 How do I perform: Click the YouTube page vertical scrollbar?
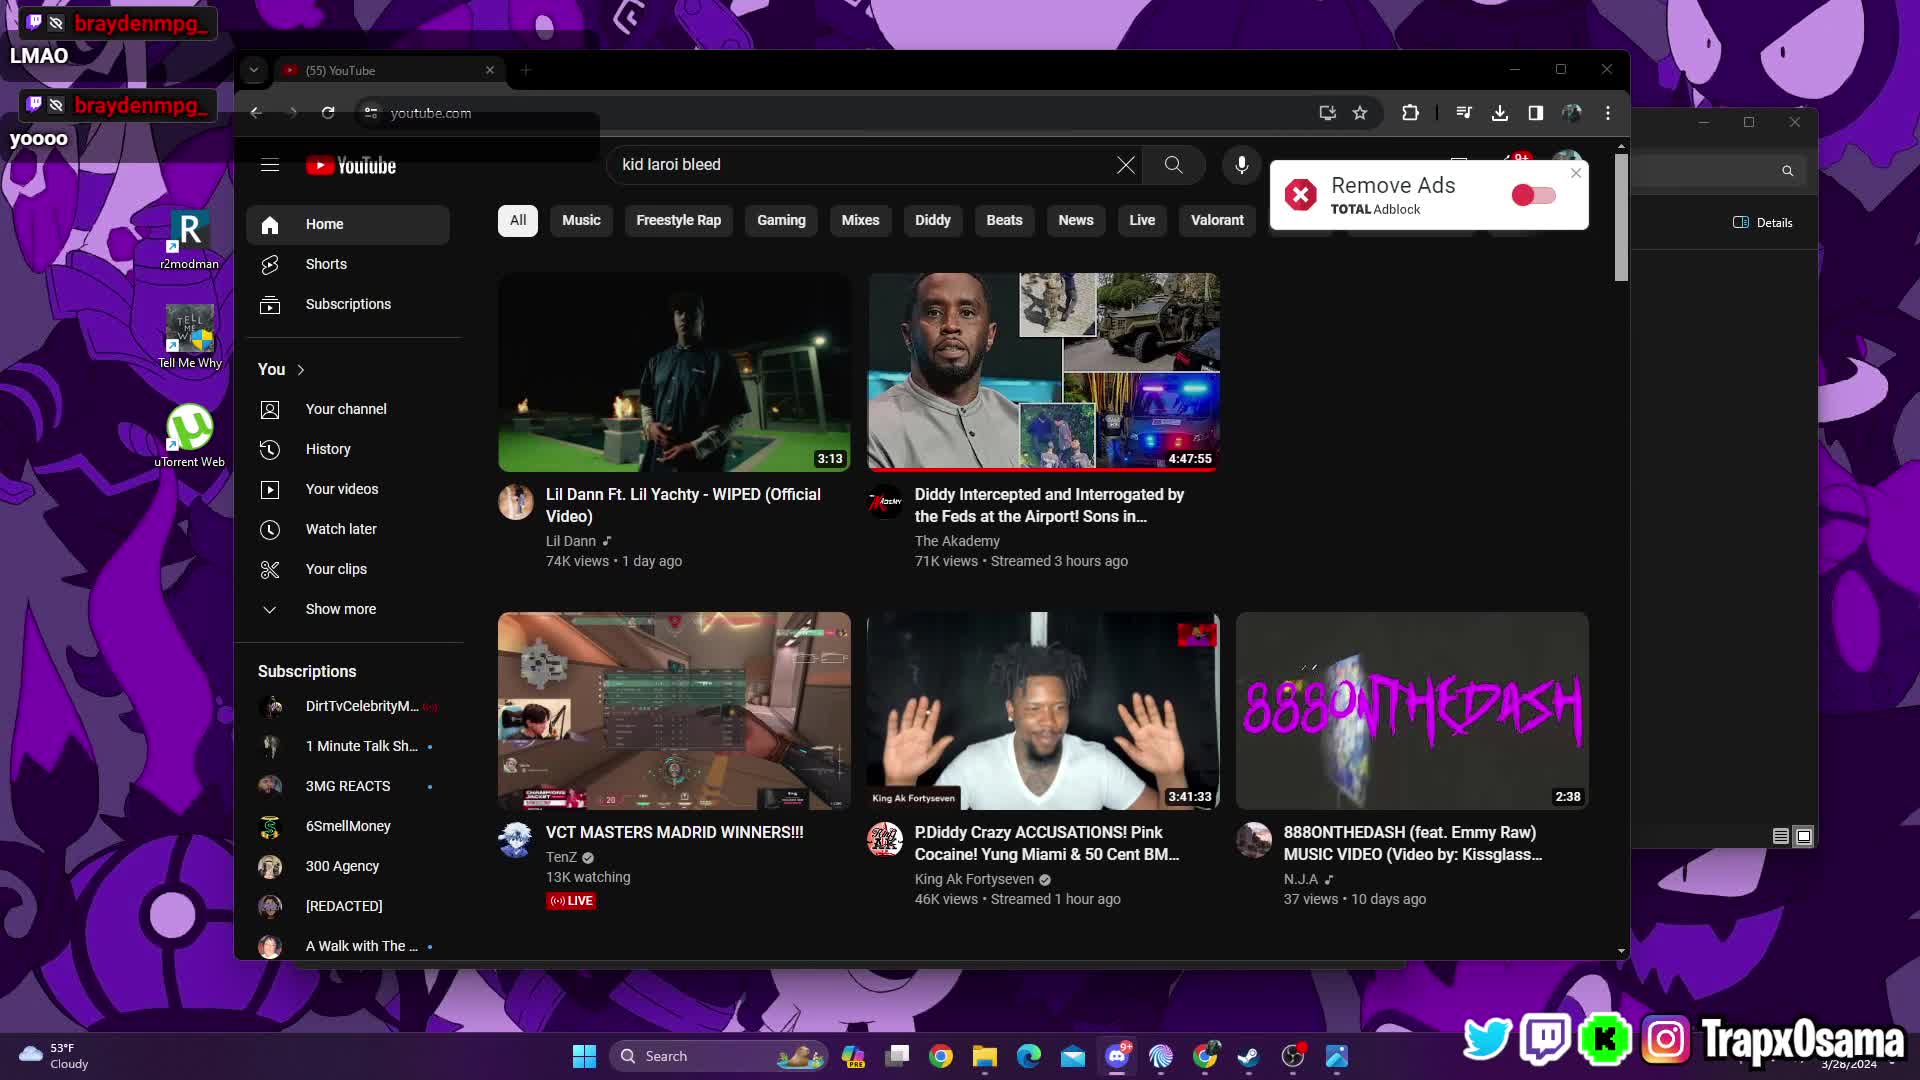[x=1621, y=218]
